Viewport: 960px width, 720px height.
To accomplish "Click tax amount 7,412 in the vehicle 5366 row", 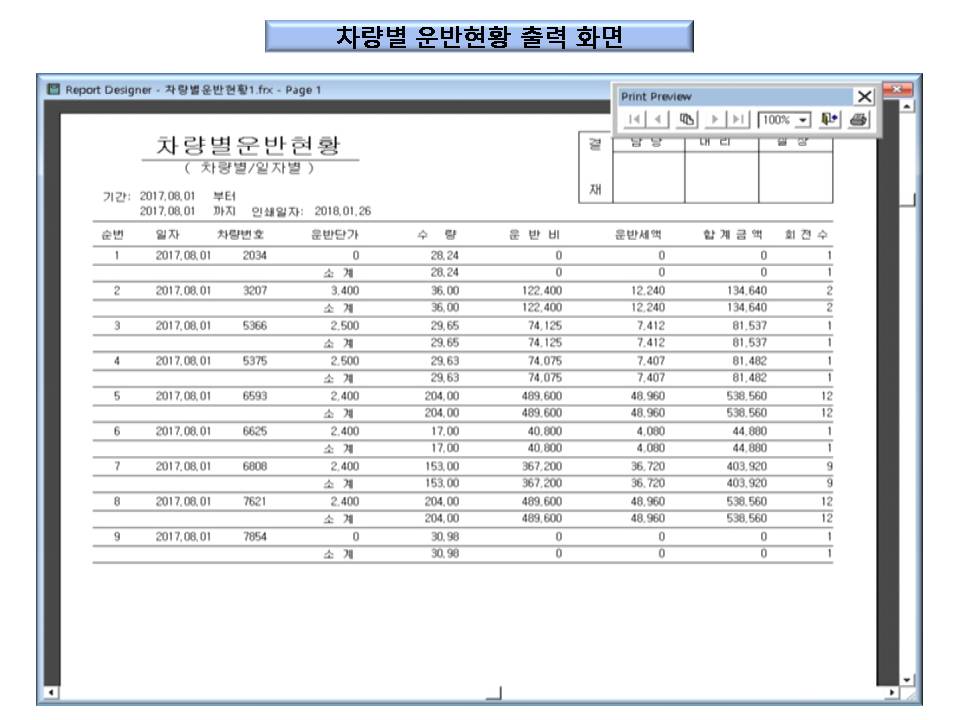I will (650, 326).
